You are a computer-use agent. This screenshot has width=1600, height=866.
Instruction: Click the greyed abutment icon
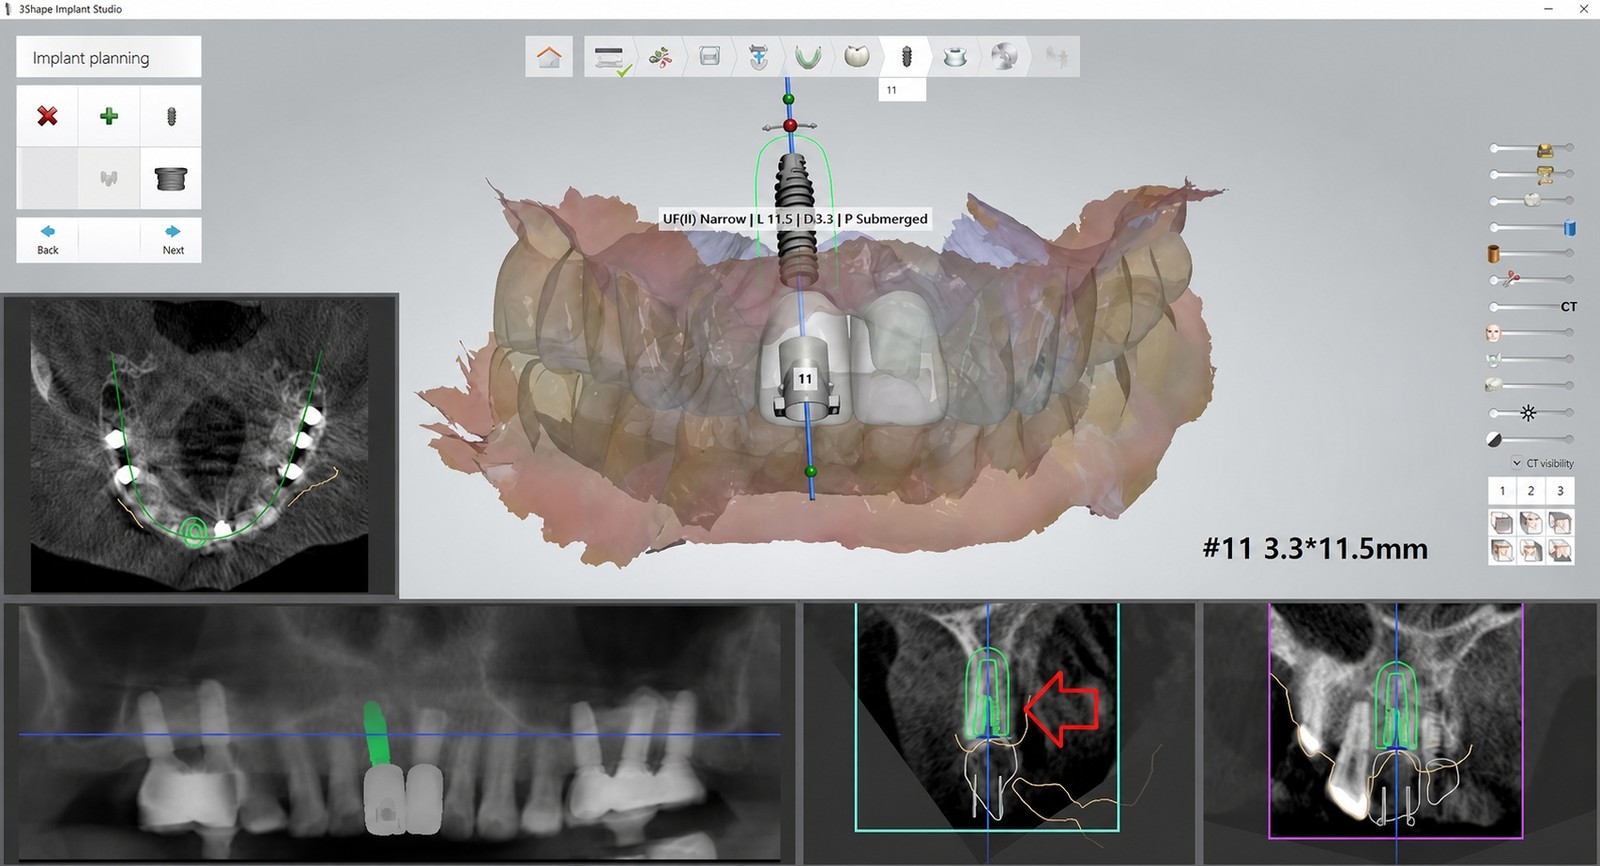[x=109, y=178]
